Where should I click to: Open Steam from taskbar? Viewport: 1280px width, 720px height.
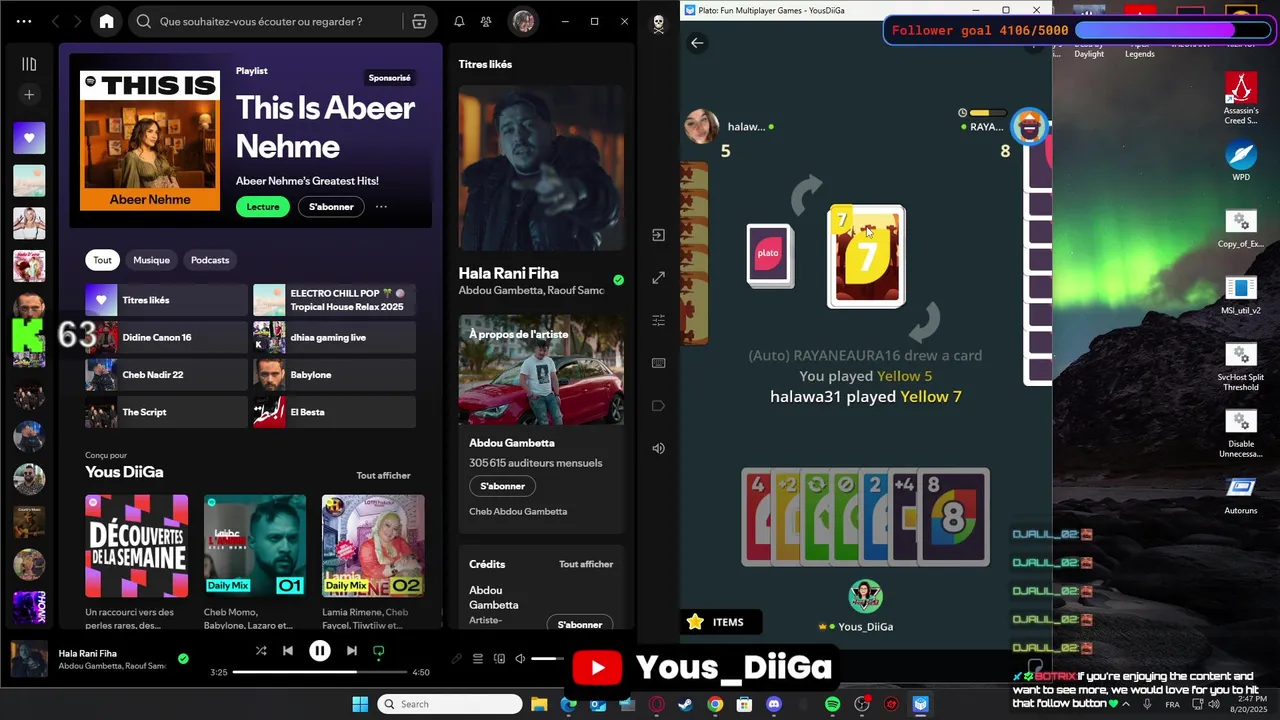pyautogui.click(x=686, y=704)
